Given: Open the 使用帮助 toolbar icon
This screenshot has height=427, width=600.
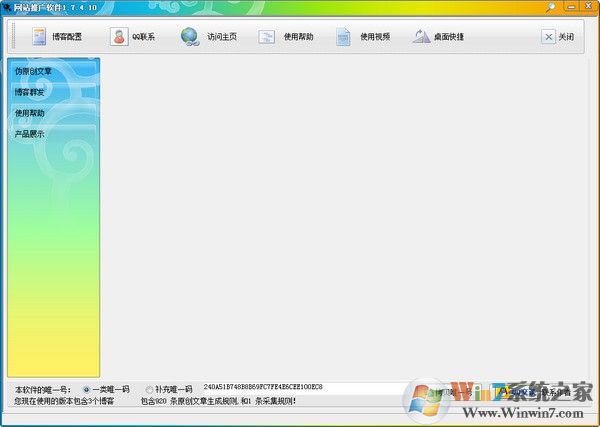Looking at the screenshot, I should [x=266, y=37].
